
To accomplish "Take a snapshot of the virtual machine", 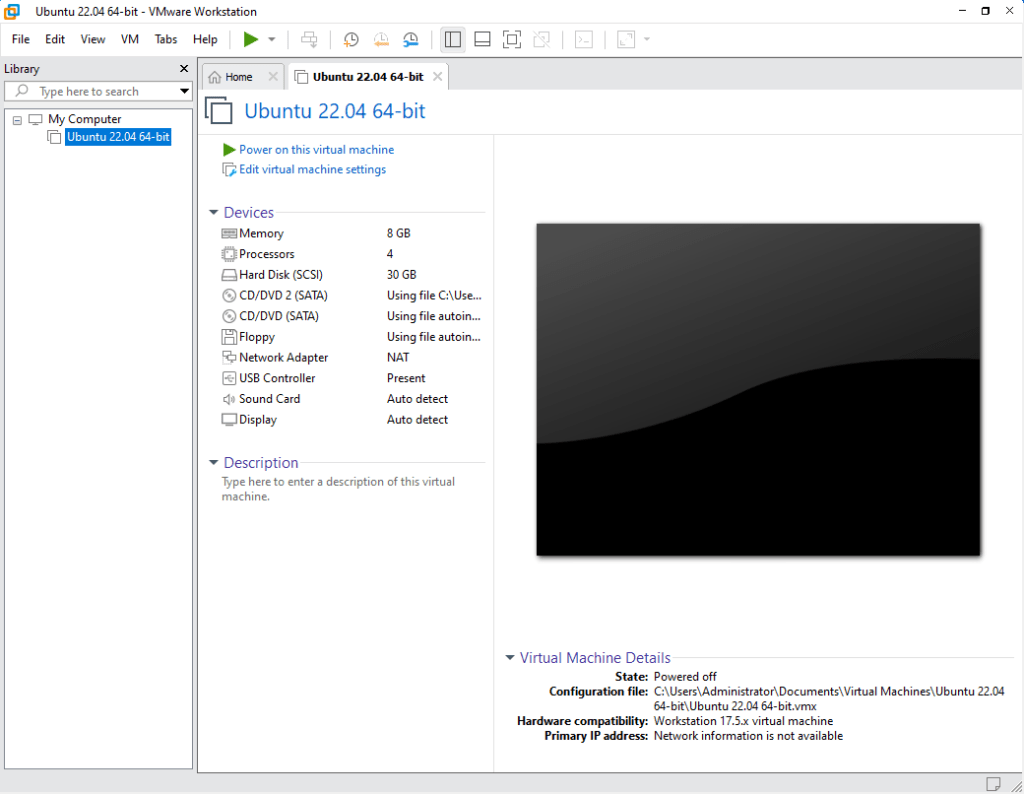I will tap(350, 39).
